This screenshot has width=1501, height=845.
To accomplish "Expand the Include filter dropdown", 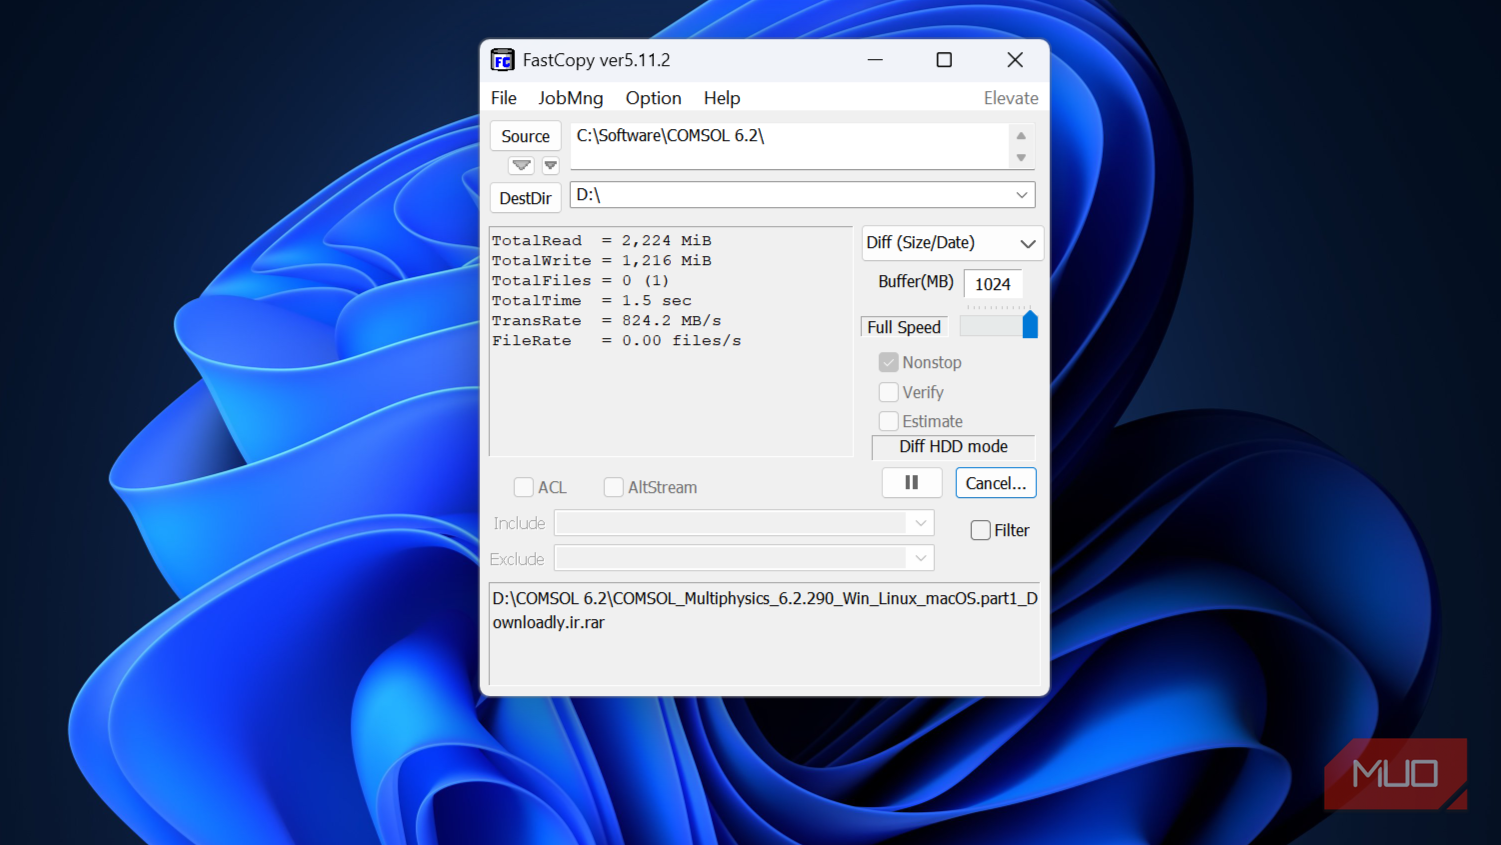I will (920, 523).
